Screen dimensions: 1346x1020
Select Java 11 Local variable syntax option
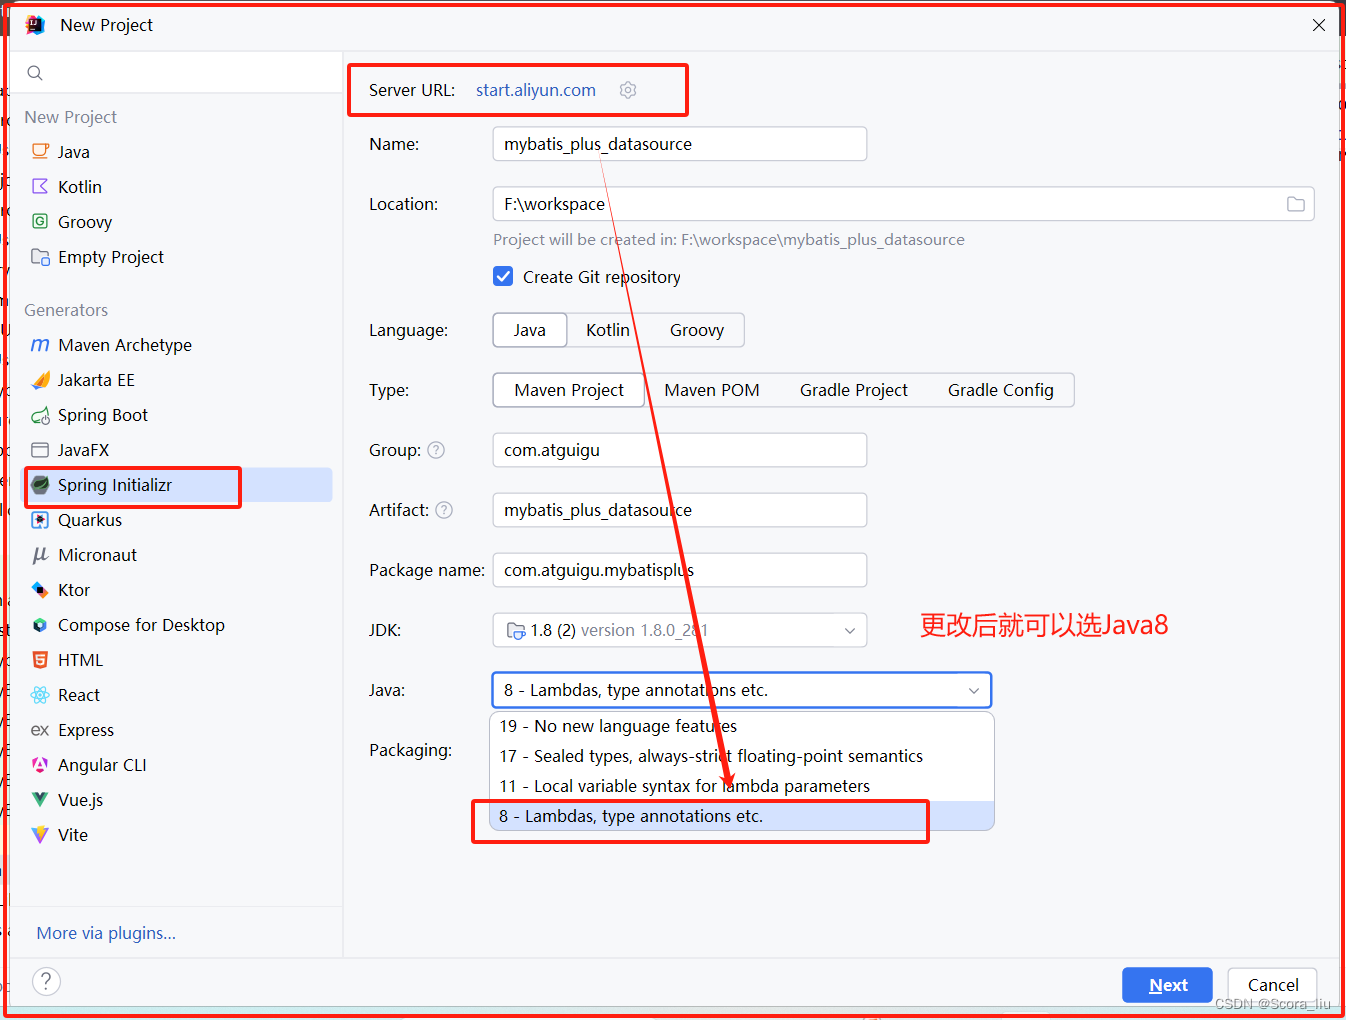(742, 786)
